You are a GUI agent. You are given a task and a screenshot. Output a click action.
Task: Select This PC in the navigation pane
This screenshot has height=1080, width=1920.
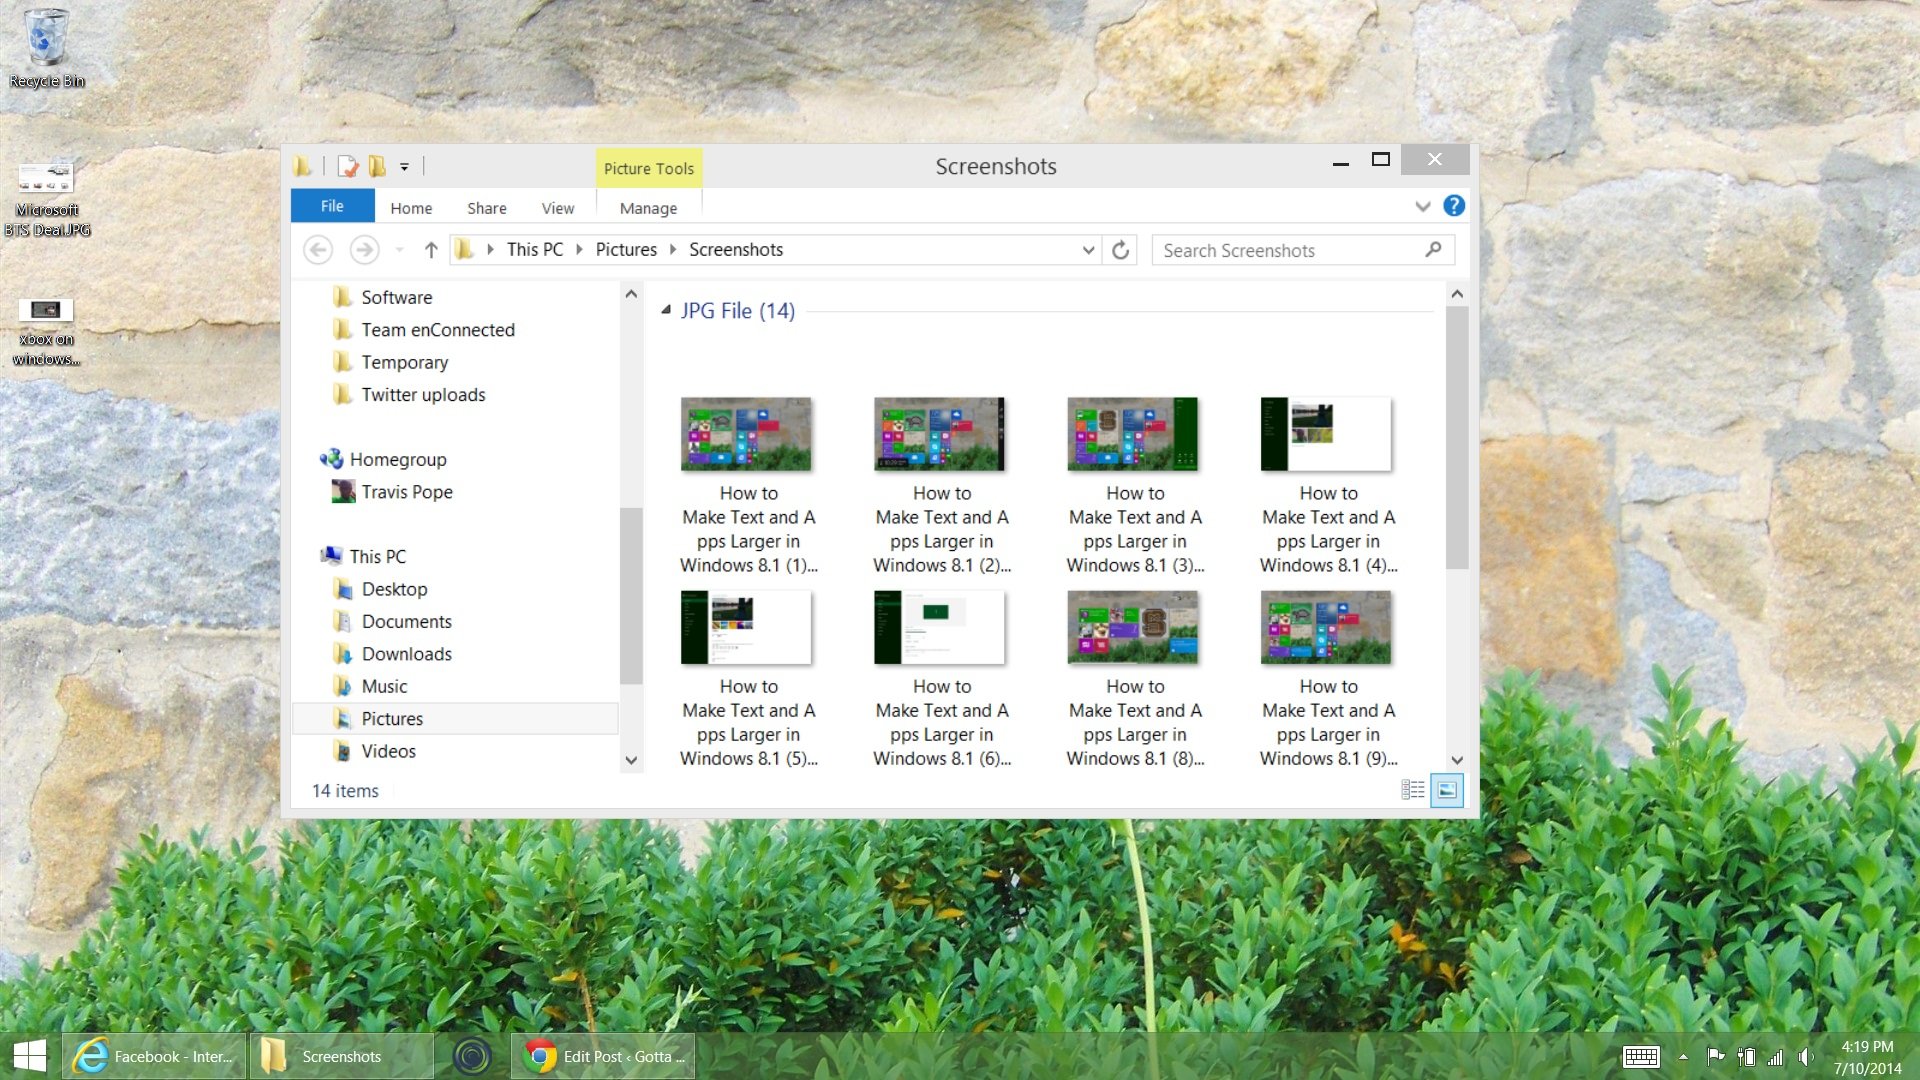[377, 556]
